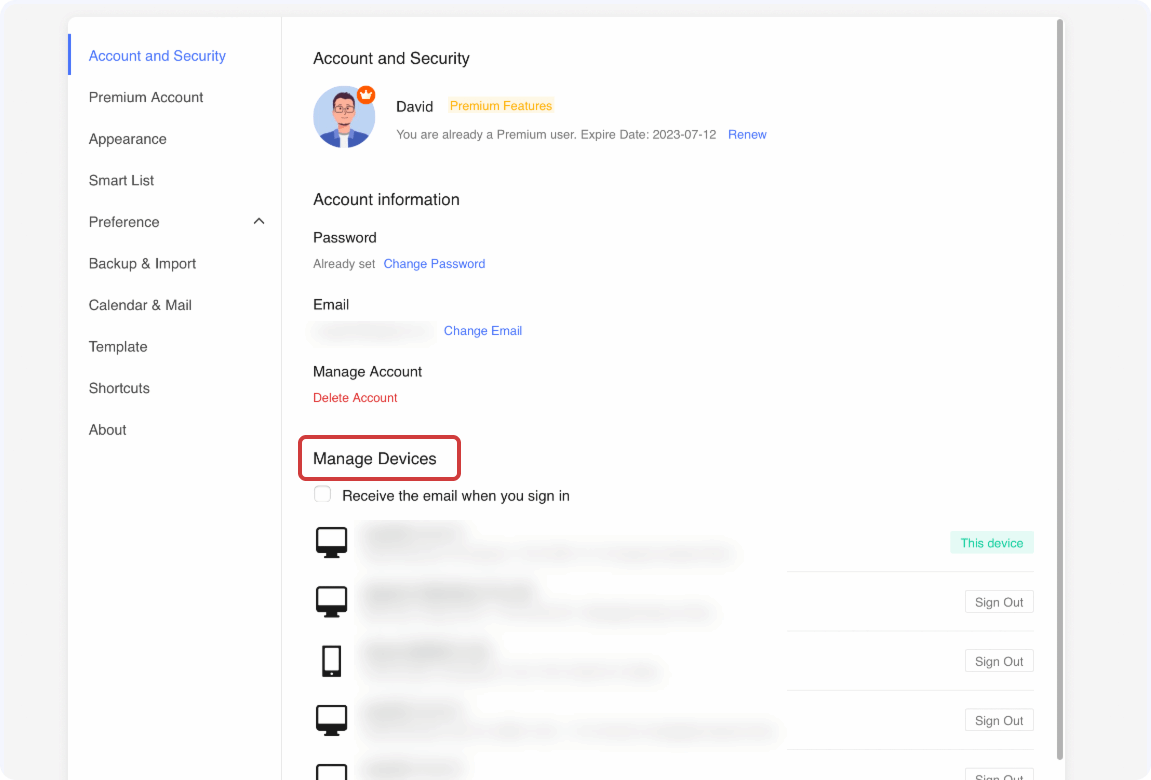The image size is (1151, 780).
Task: Enable receive email when you sign in
Action: [x=323, y=495]
